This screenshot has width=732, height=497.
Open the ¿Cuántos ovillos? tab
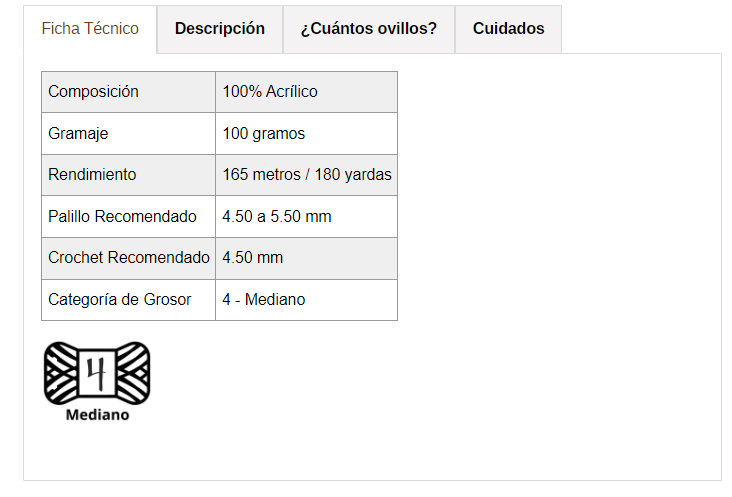[369, 29]
